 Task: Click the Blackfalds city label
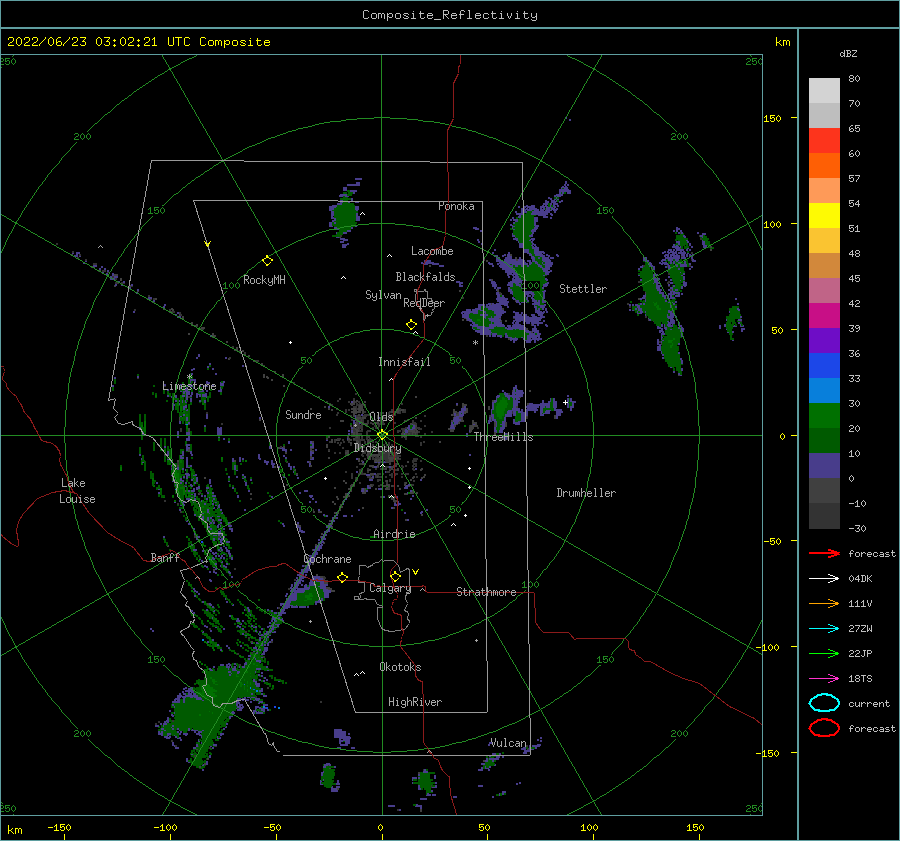(x=425, y=277)
